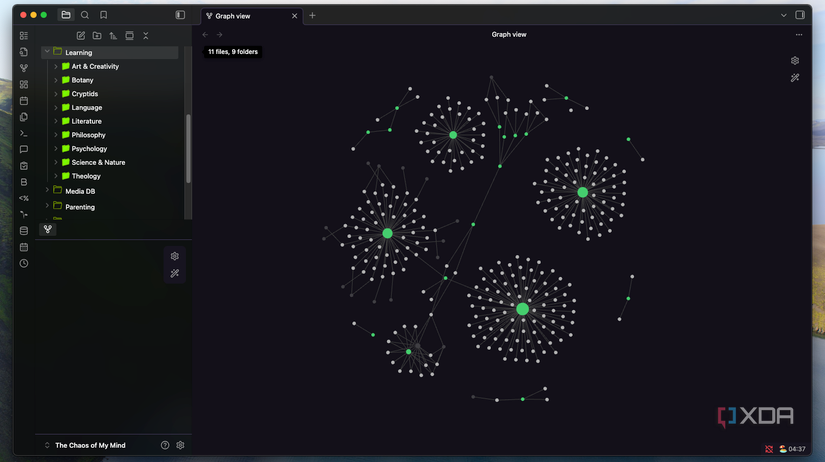825x462 pixels.
Task: Create a new note from file explorer toolbar
Action: pyautogui.click(x=81, y=36)
